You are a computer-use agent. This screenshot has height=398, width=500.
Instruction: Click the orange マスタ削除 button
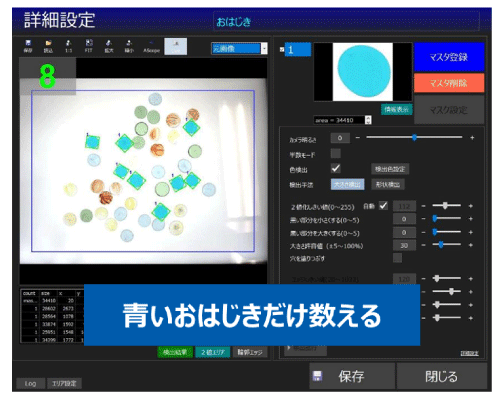click(x=449, y=83)
